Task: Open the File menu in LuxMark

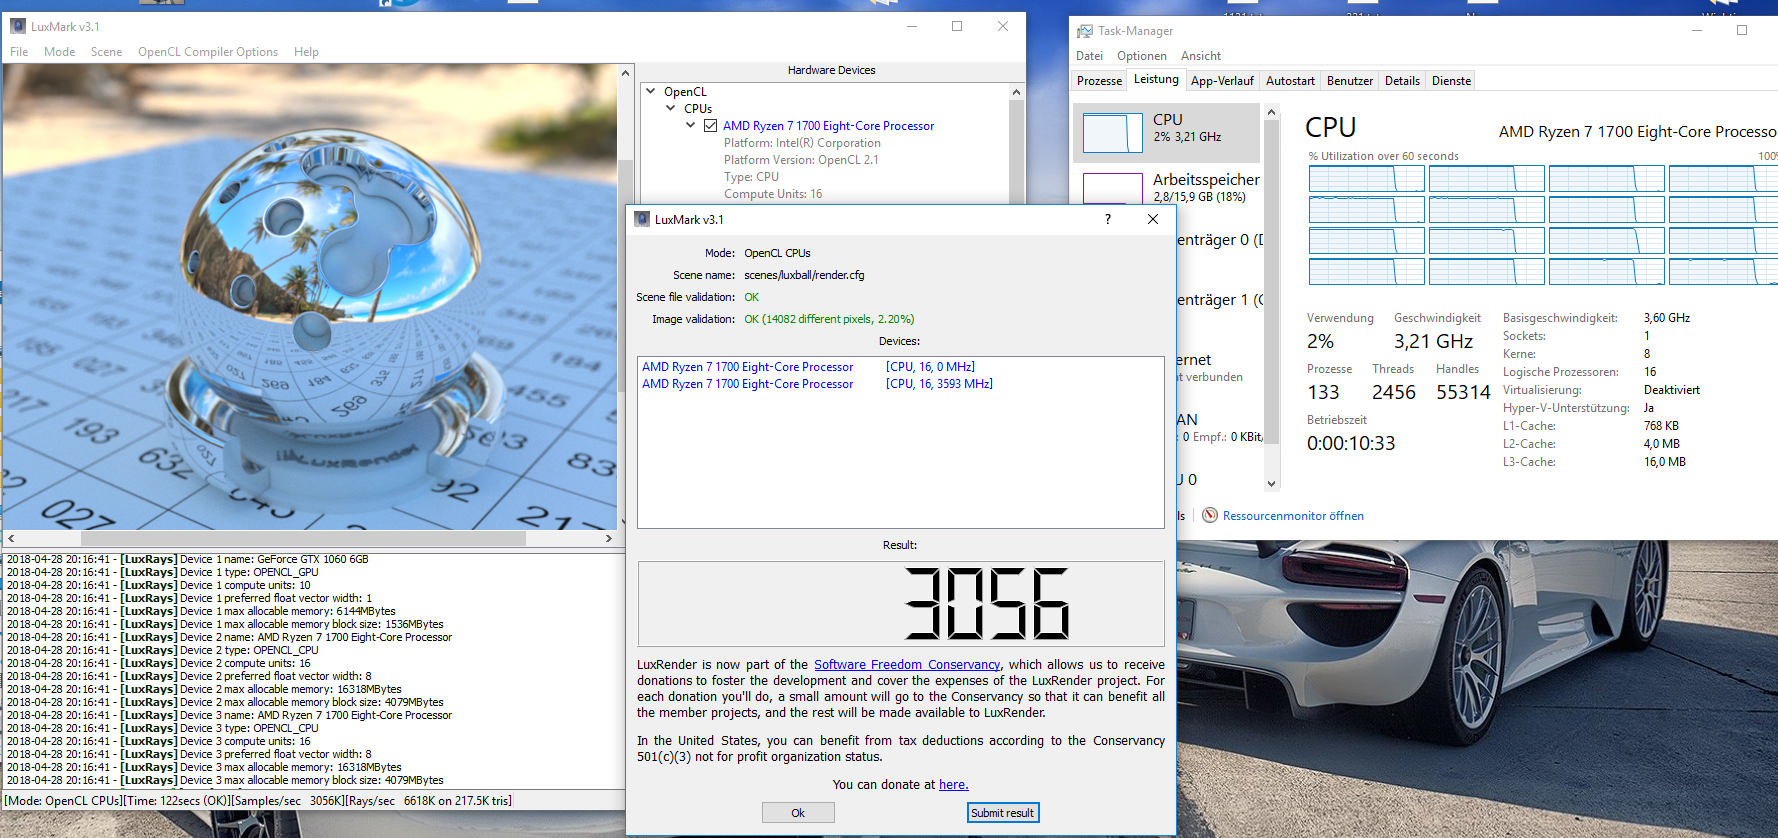Action: 19,52
